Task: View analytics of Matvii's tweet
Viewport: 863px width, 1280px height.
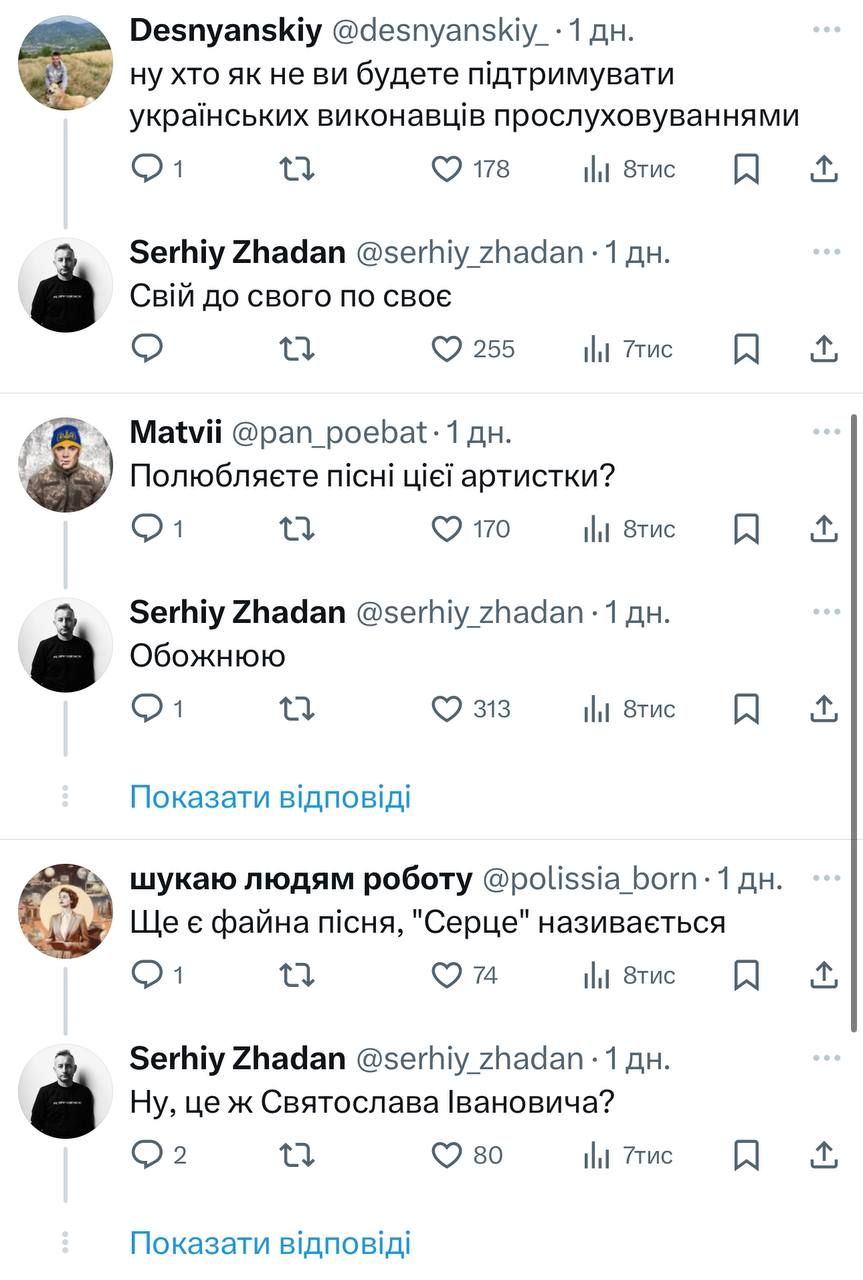Action: (597, 529)
